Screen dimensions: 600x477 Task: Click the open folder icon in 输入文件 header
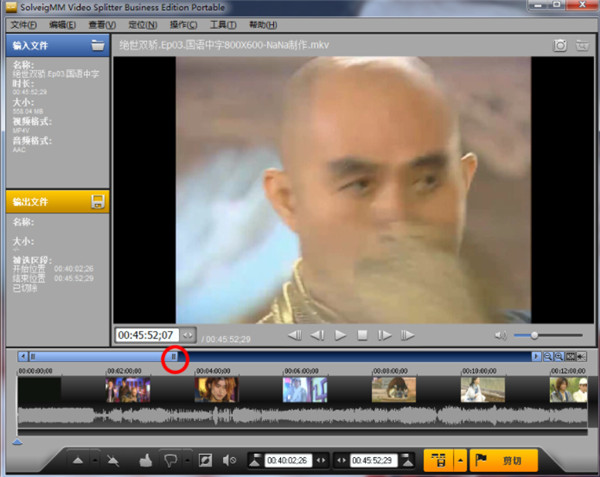pyautogui.click(x=98, y=45)
